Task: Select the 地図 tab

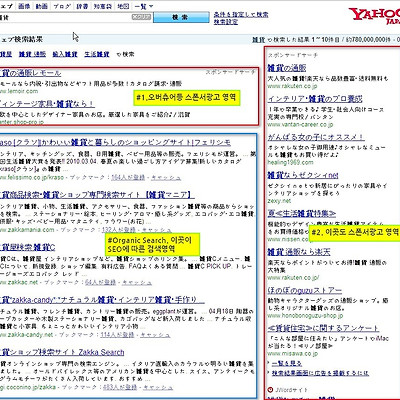Action: coord(123,6)
